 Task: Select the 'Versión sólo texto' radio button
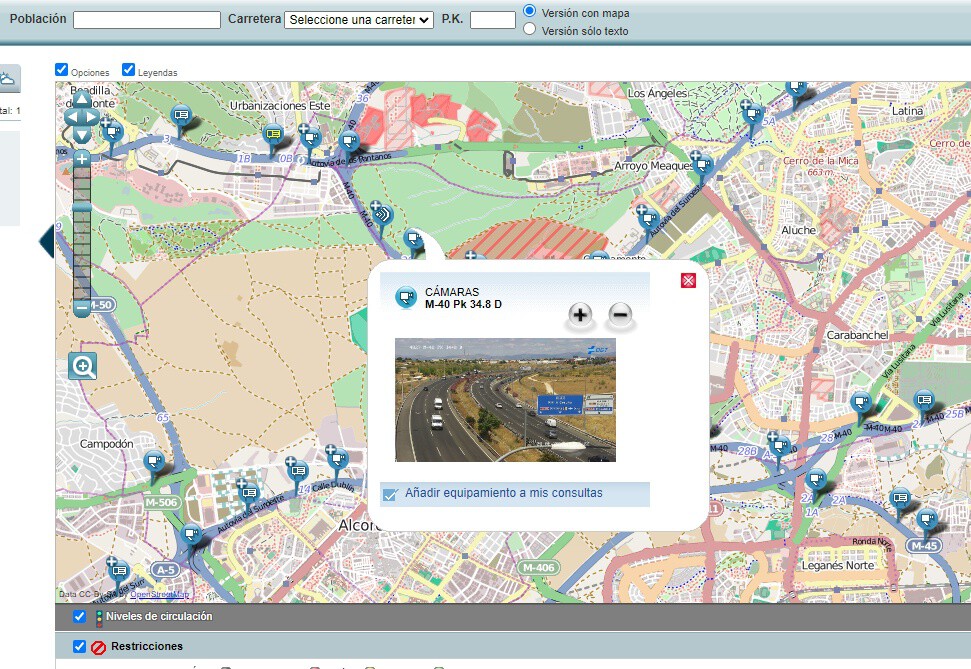tap(529, 29)
